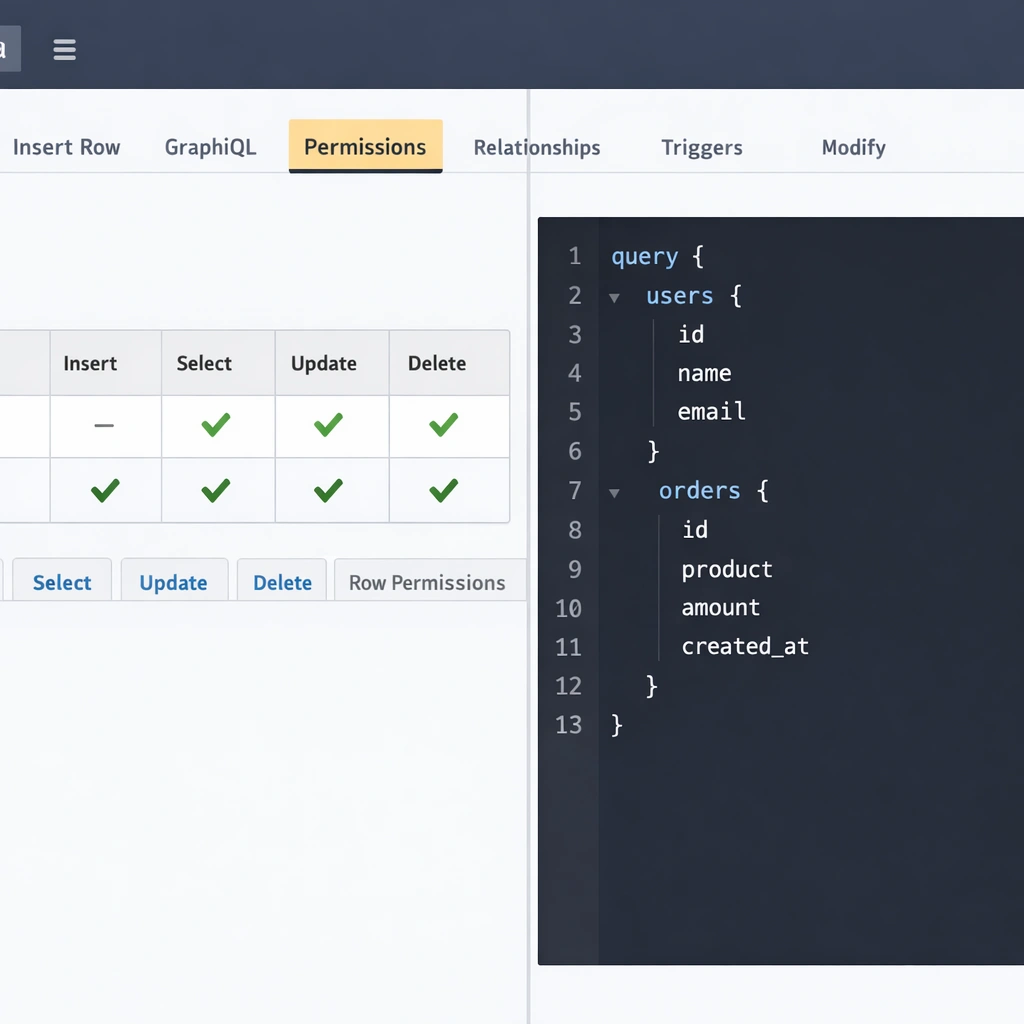Screen dimensions: 1024x1024
Task: Go to the Relationships tab
Action: (x=537, y=148)
